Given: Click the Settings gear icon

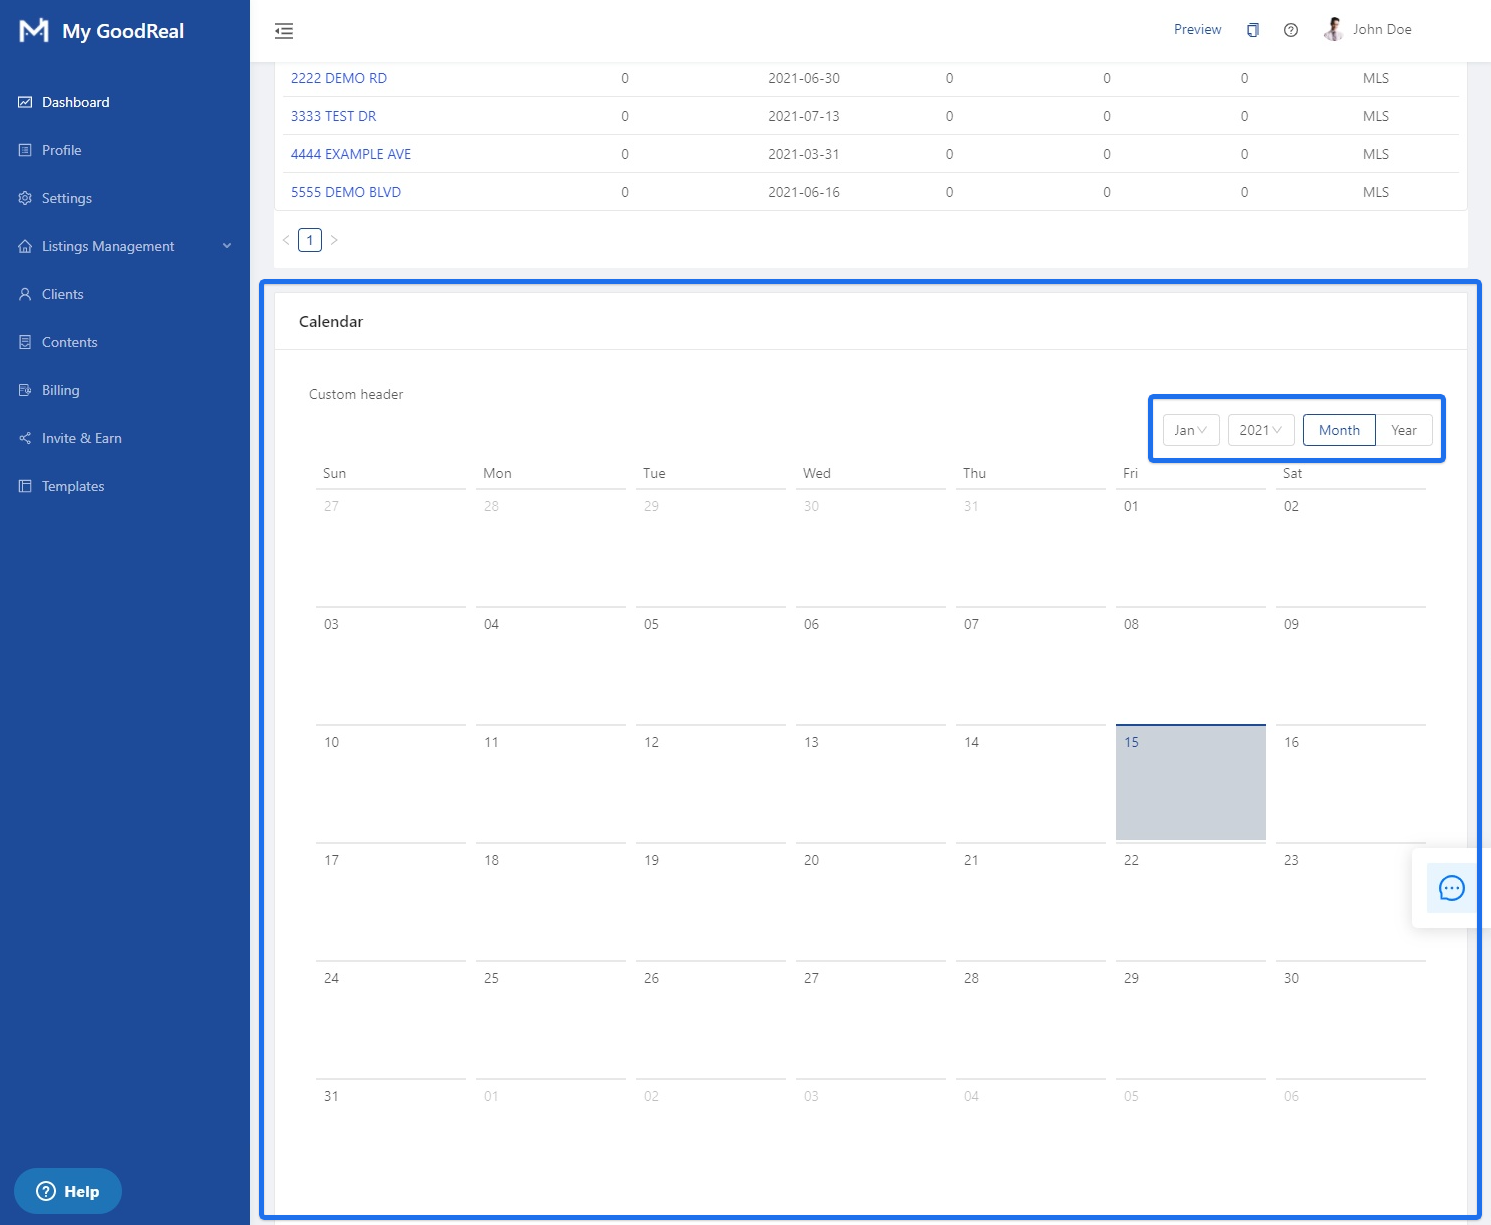Looking at the screenshot, I should (25, 197).
